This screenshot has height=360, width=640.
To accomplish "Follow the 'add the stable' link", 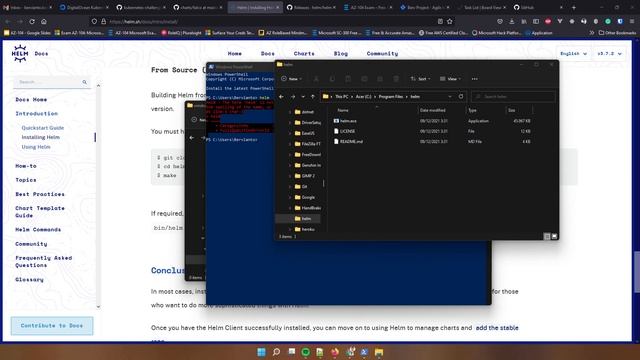I will pyautogui.click(x=497, y=328).
